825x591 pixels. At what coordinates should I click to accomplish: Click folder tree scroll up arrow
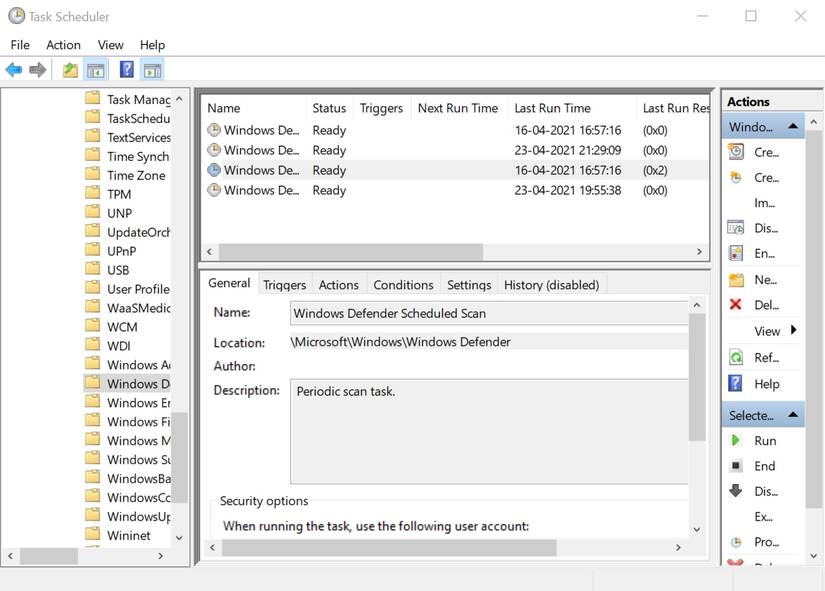[x=179, y=98]
